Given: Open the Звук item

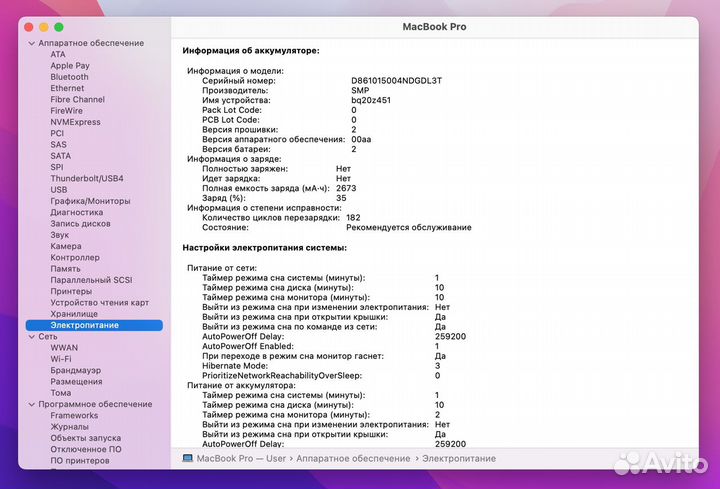Looking at the screenshot, I should click(60, 235).
